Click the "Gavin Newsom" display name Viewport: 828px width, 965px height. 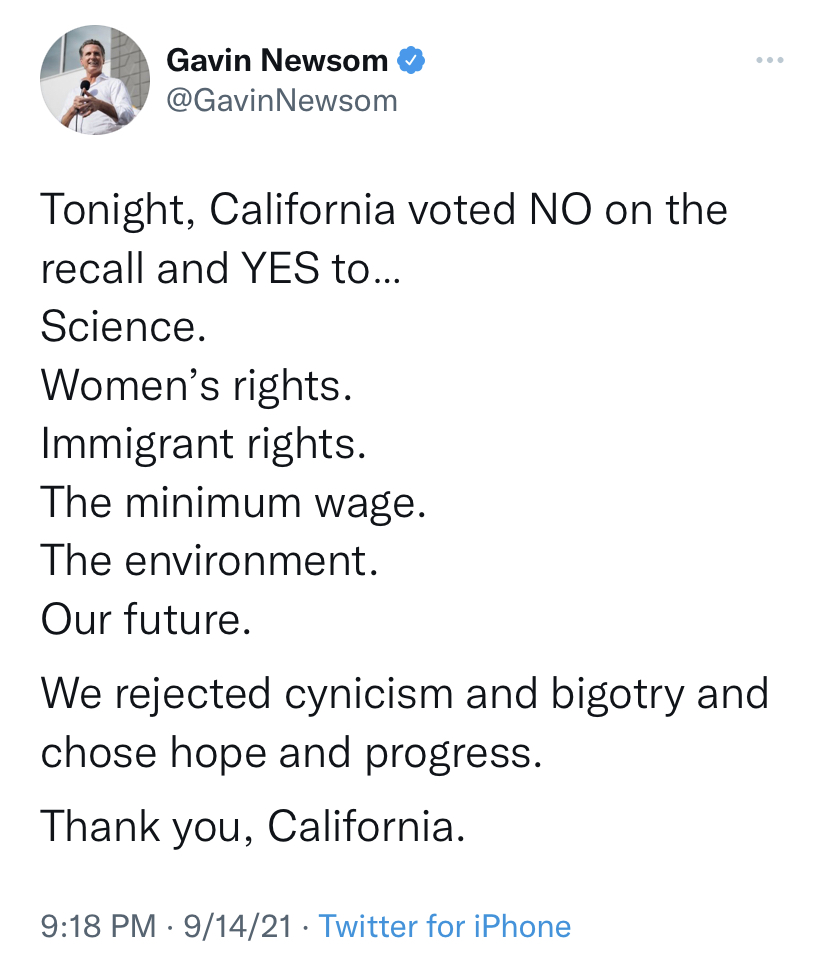tap(277, 60)
